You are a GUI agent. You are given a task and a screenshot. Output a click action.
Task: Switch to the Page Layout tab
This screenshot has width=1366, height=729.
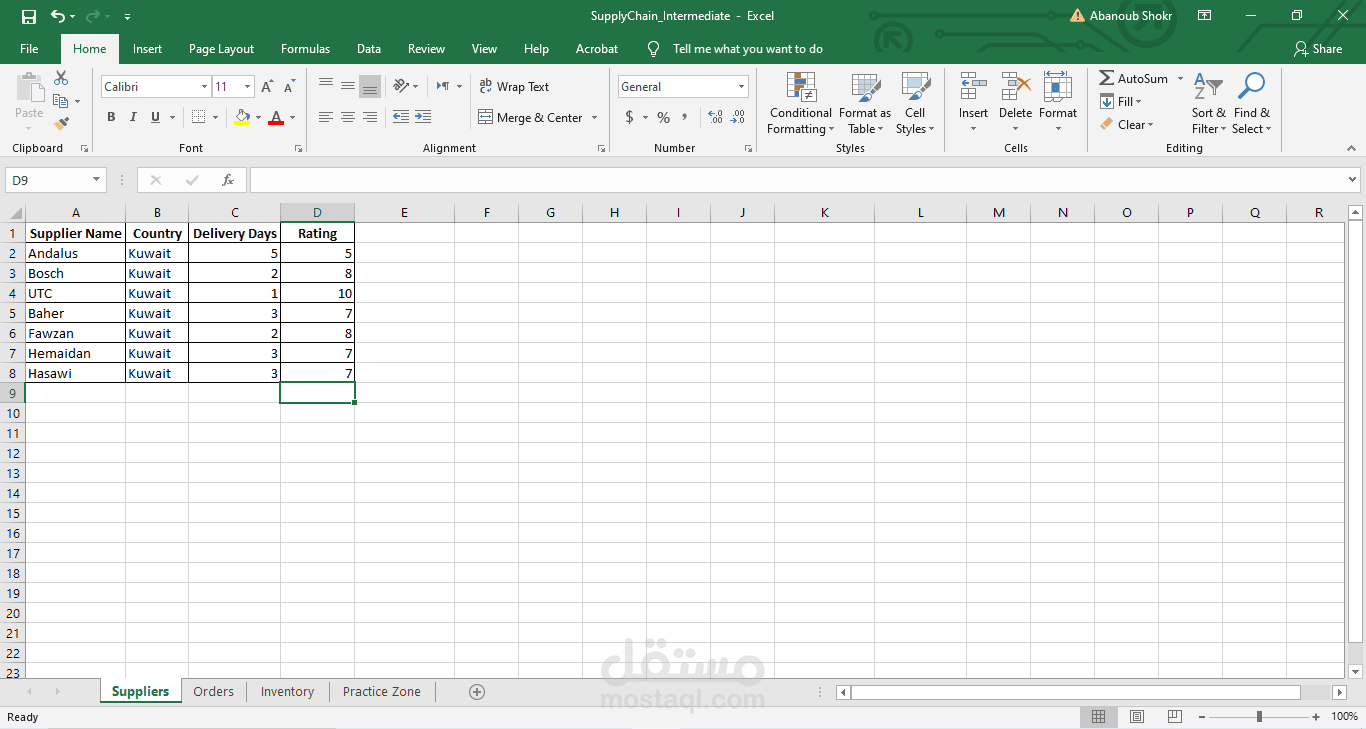[x=221, y=49]
